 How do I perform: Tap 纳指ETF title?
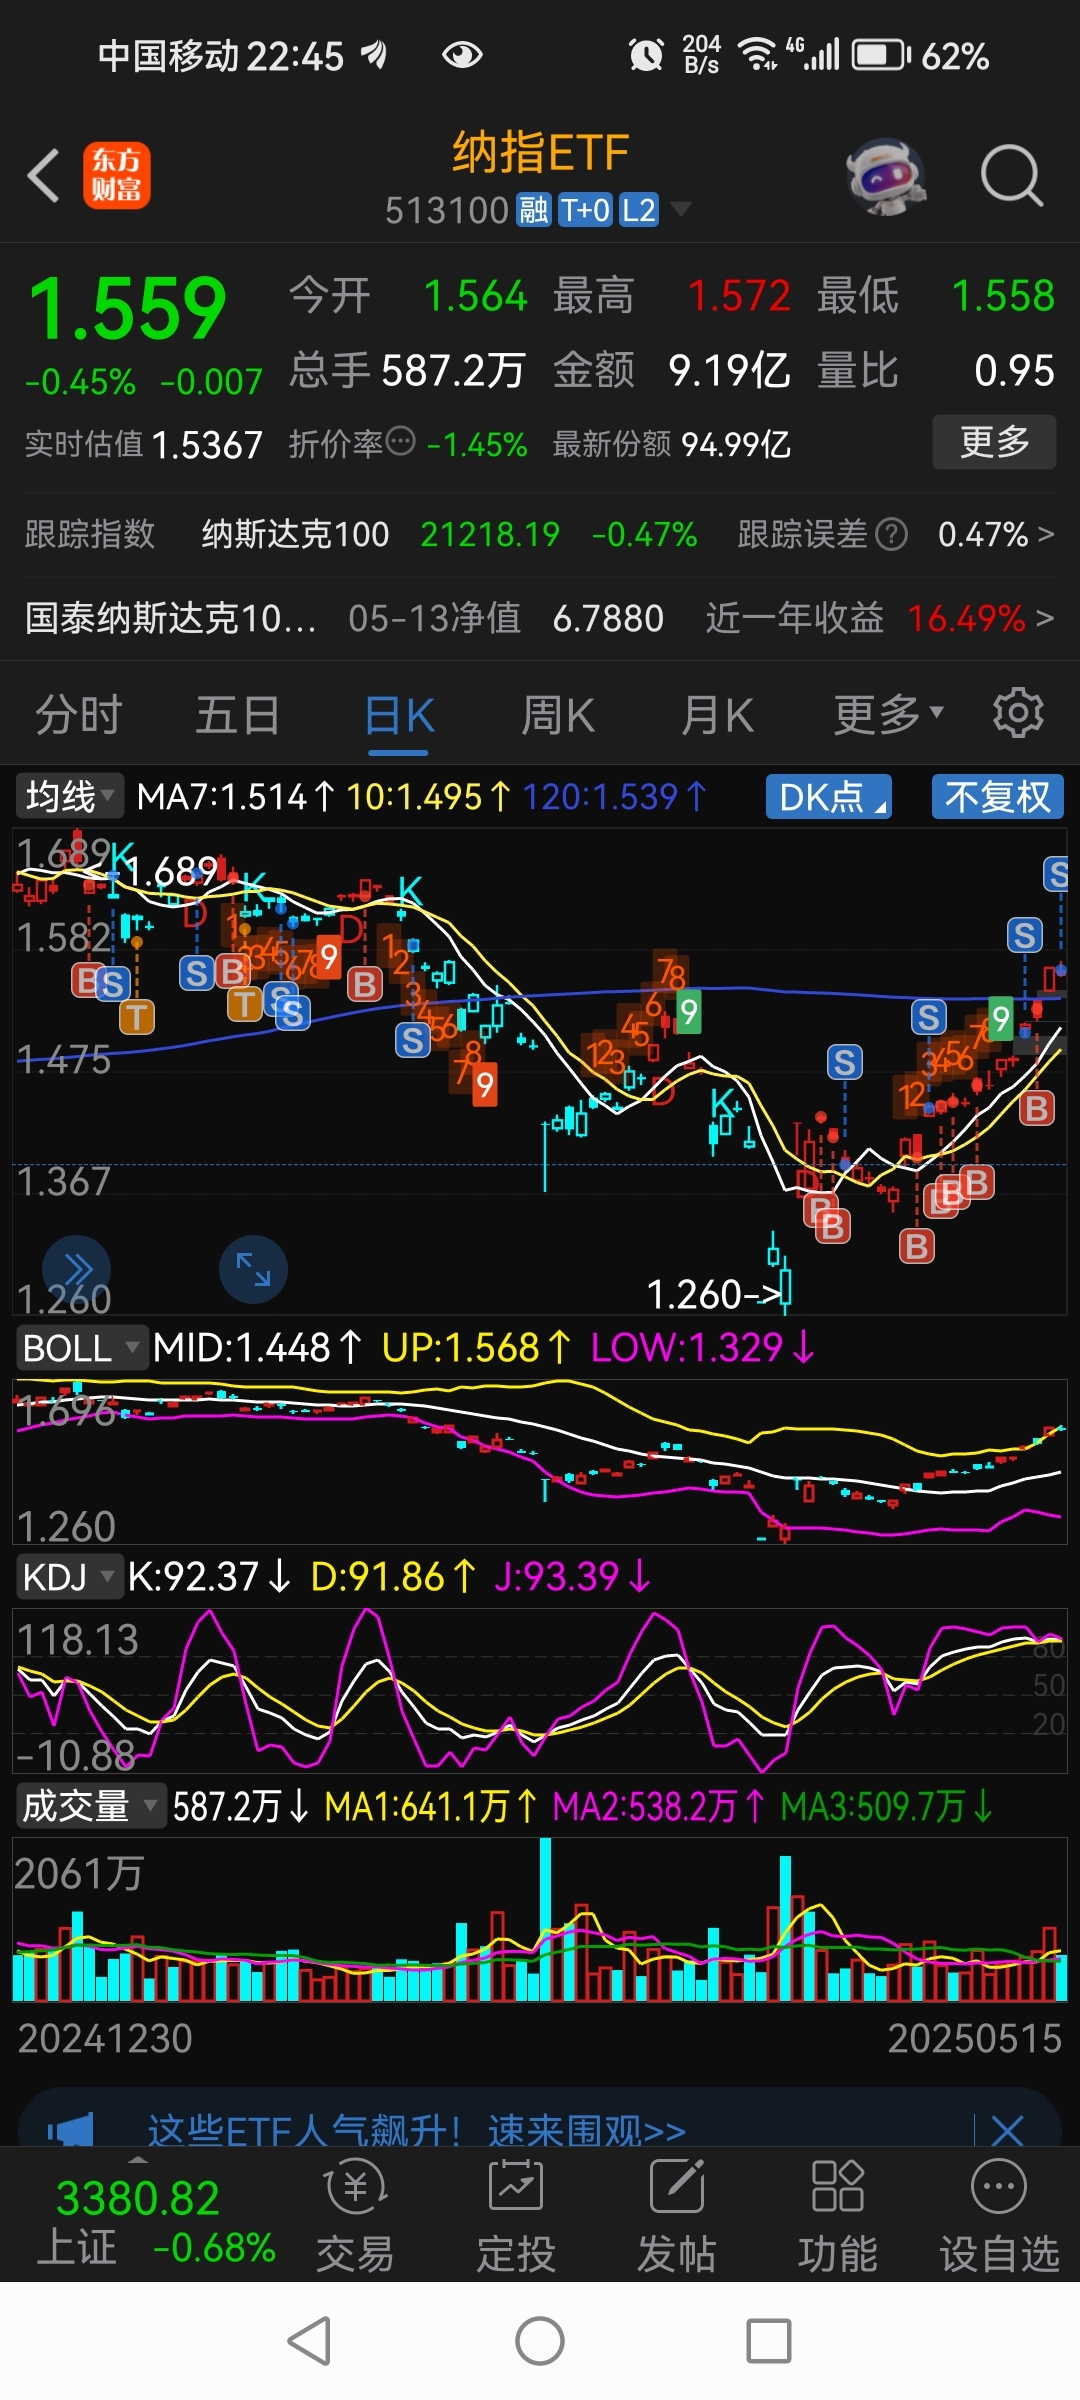tap(540, 152)
